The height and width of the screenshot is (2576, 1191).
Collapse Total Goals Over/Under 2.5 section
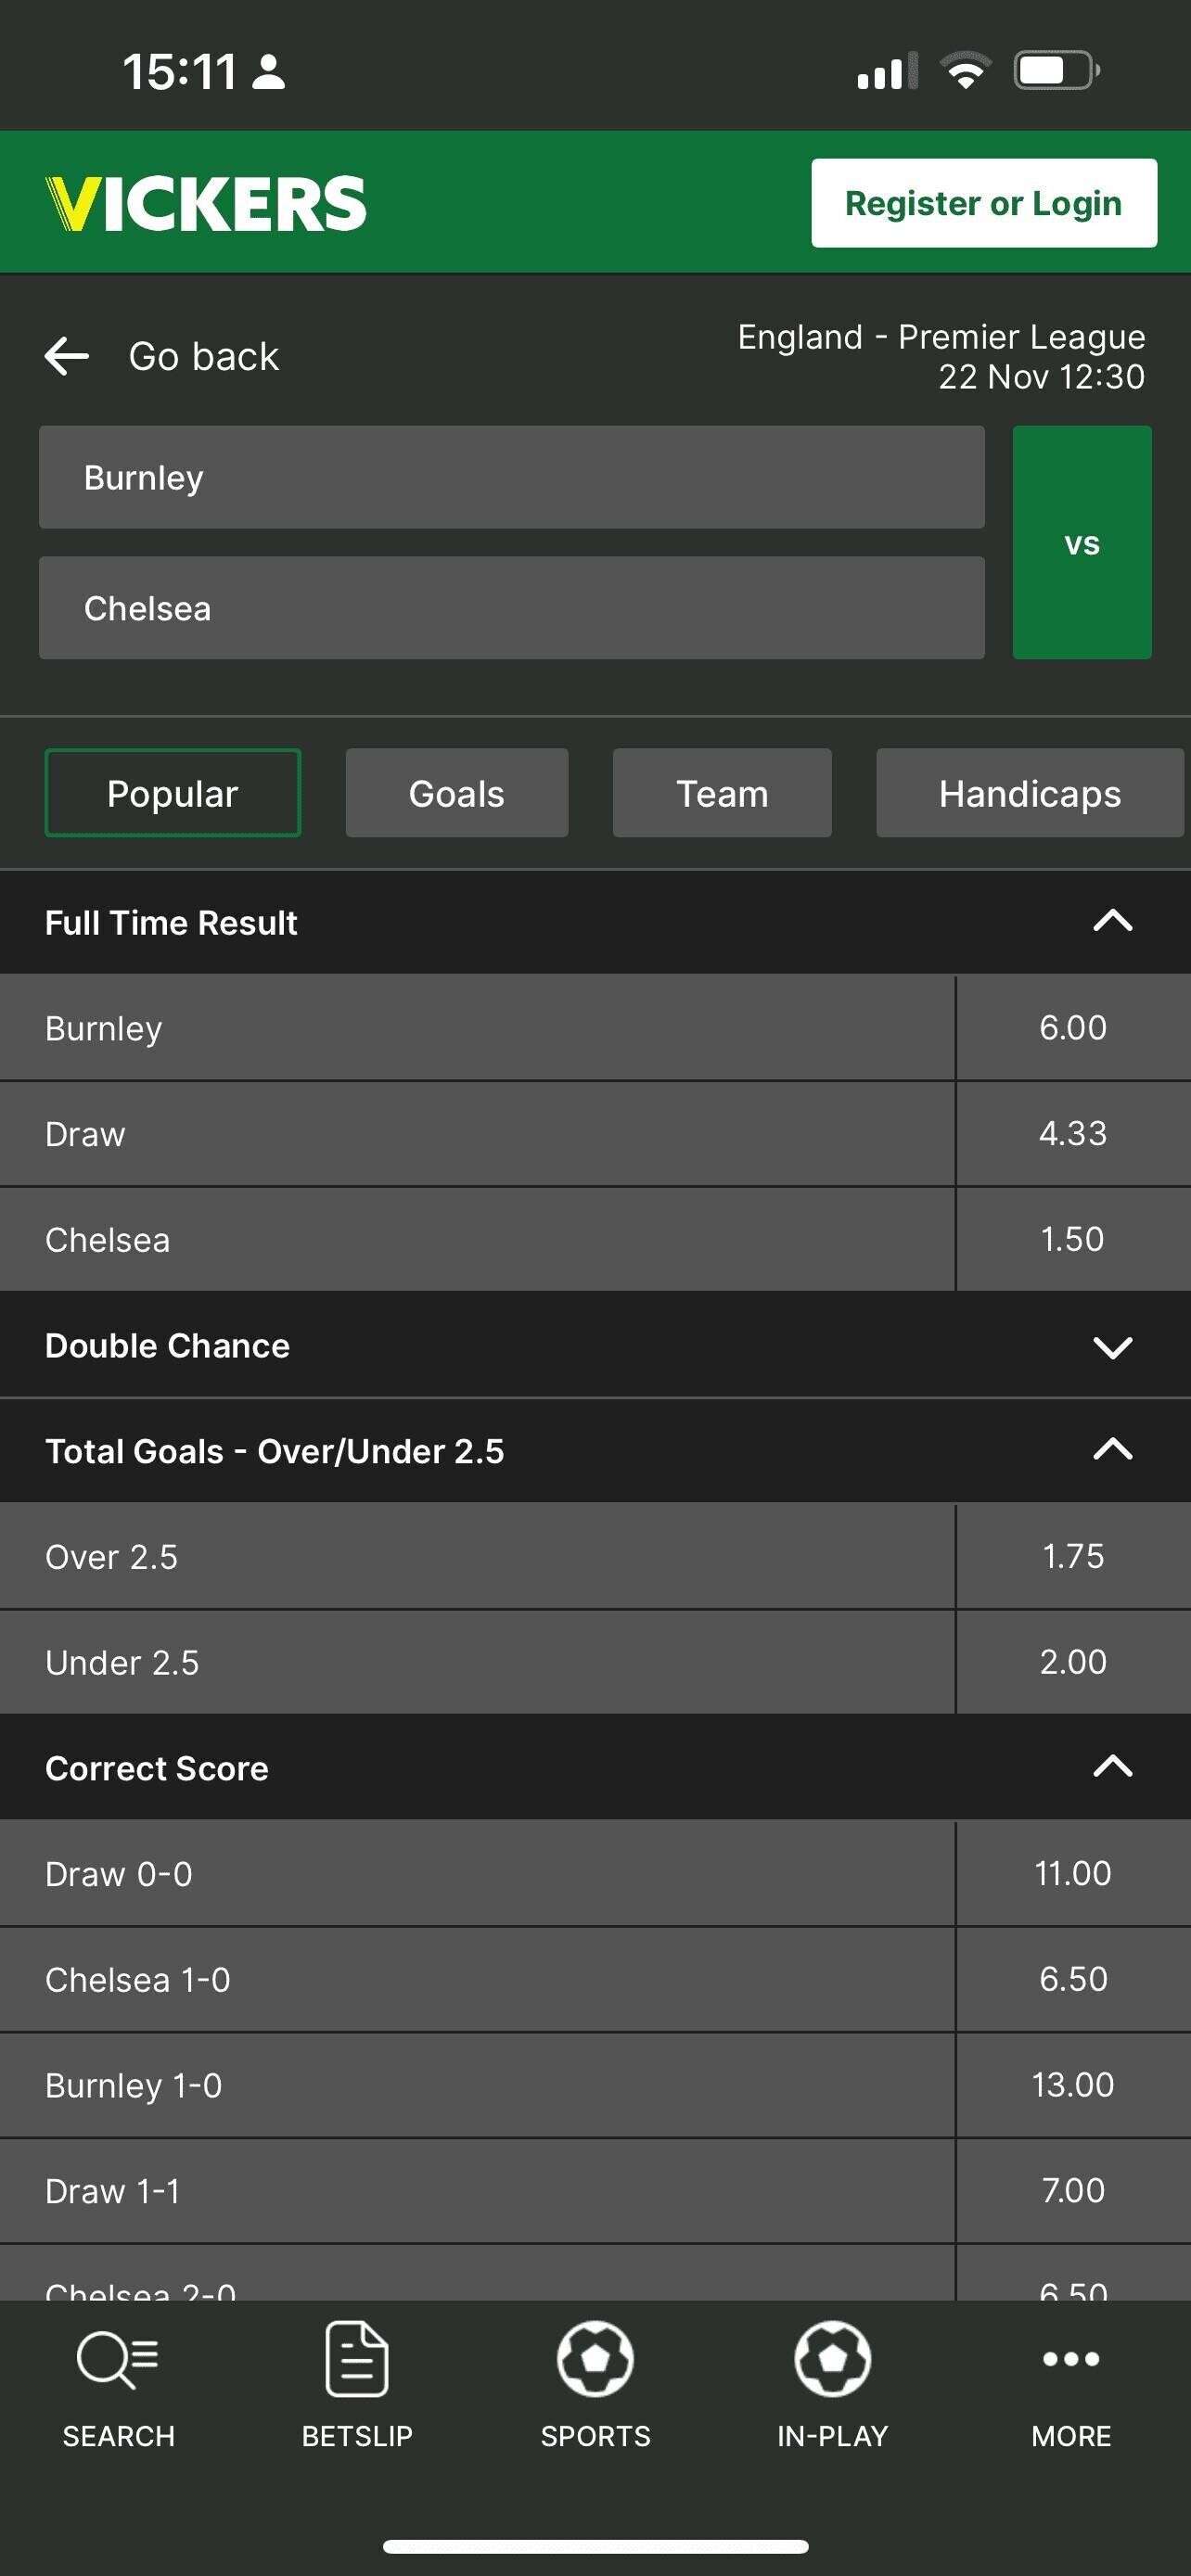pos(1112,1451)
